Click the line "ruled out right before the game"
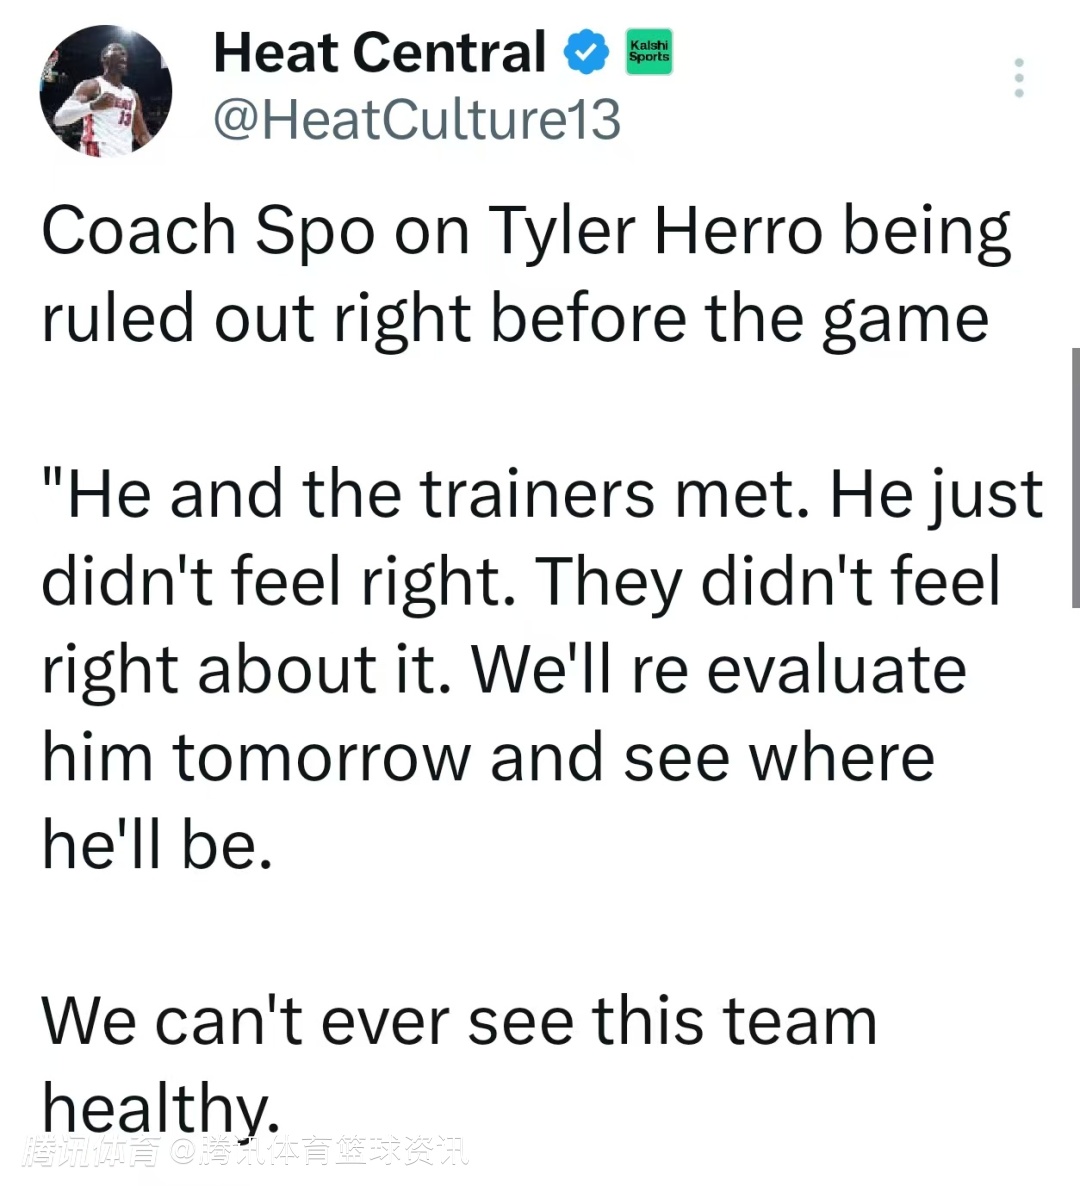 (x=515, y=319)
